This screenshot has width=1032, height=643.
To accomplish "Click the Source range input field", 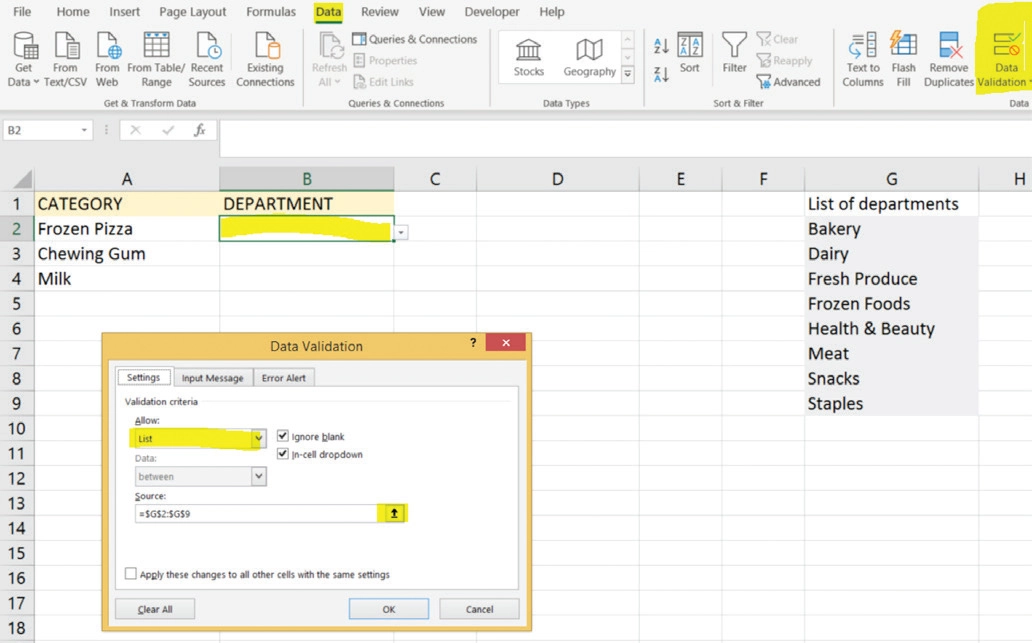I will (256, 513).
